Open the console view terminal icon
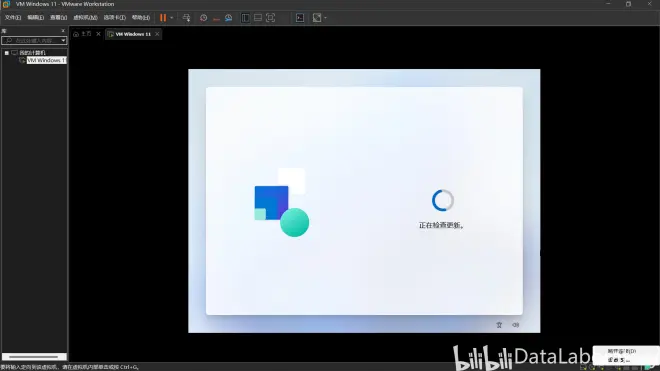The height and width of the screenshot is (371, 660). tap(300, 18)
